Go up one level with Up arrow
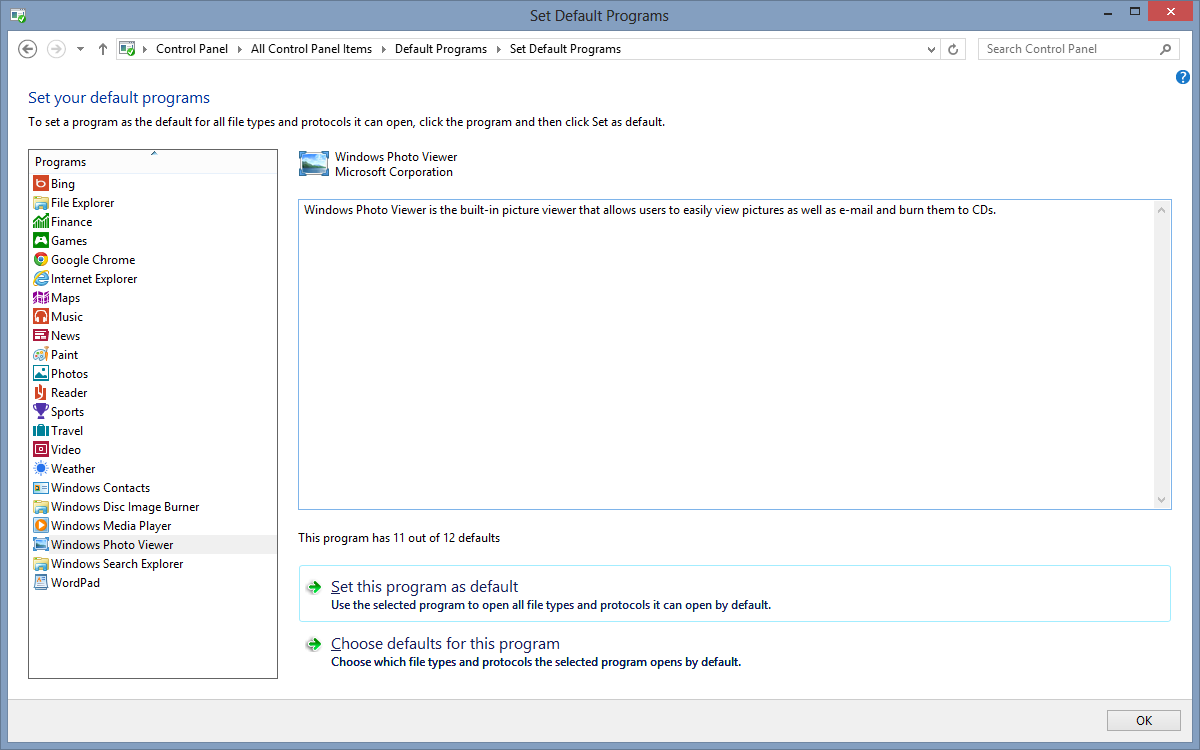The height and width of the screenshot is (750, 1200). click(103, 49)
